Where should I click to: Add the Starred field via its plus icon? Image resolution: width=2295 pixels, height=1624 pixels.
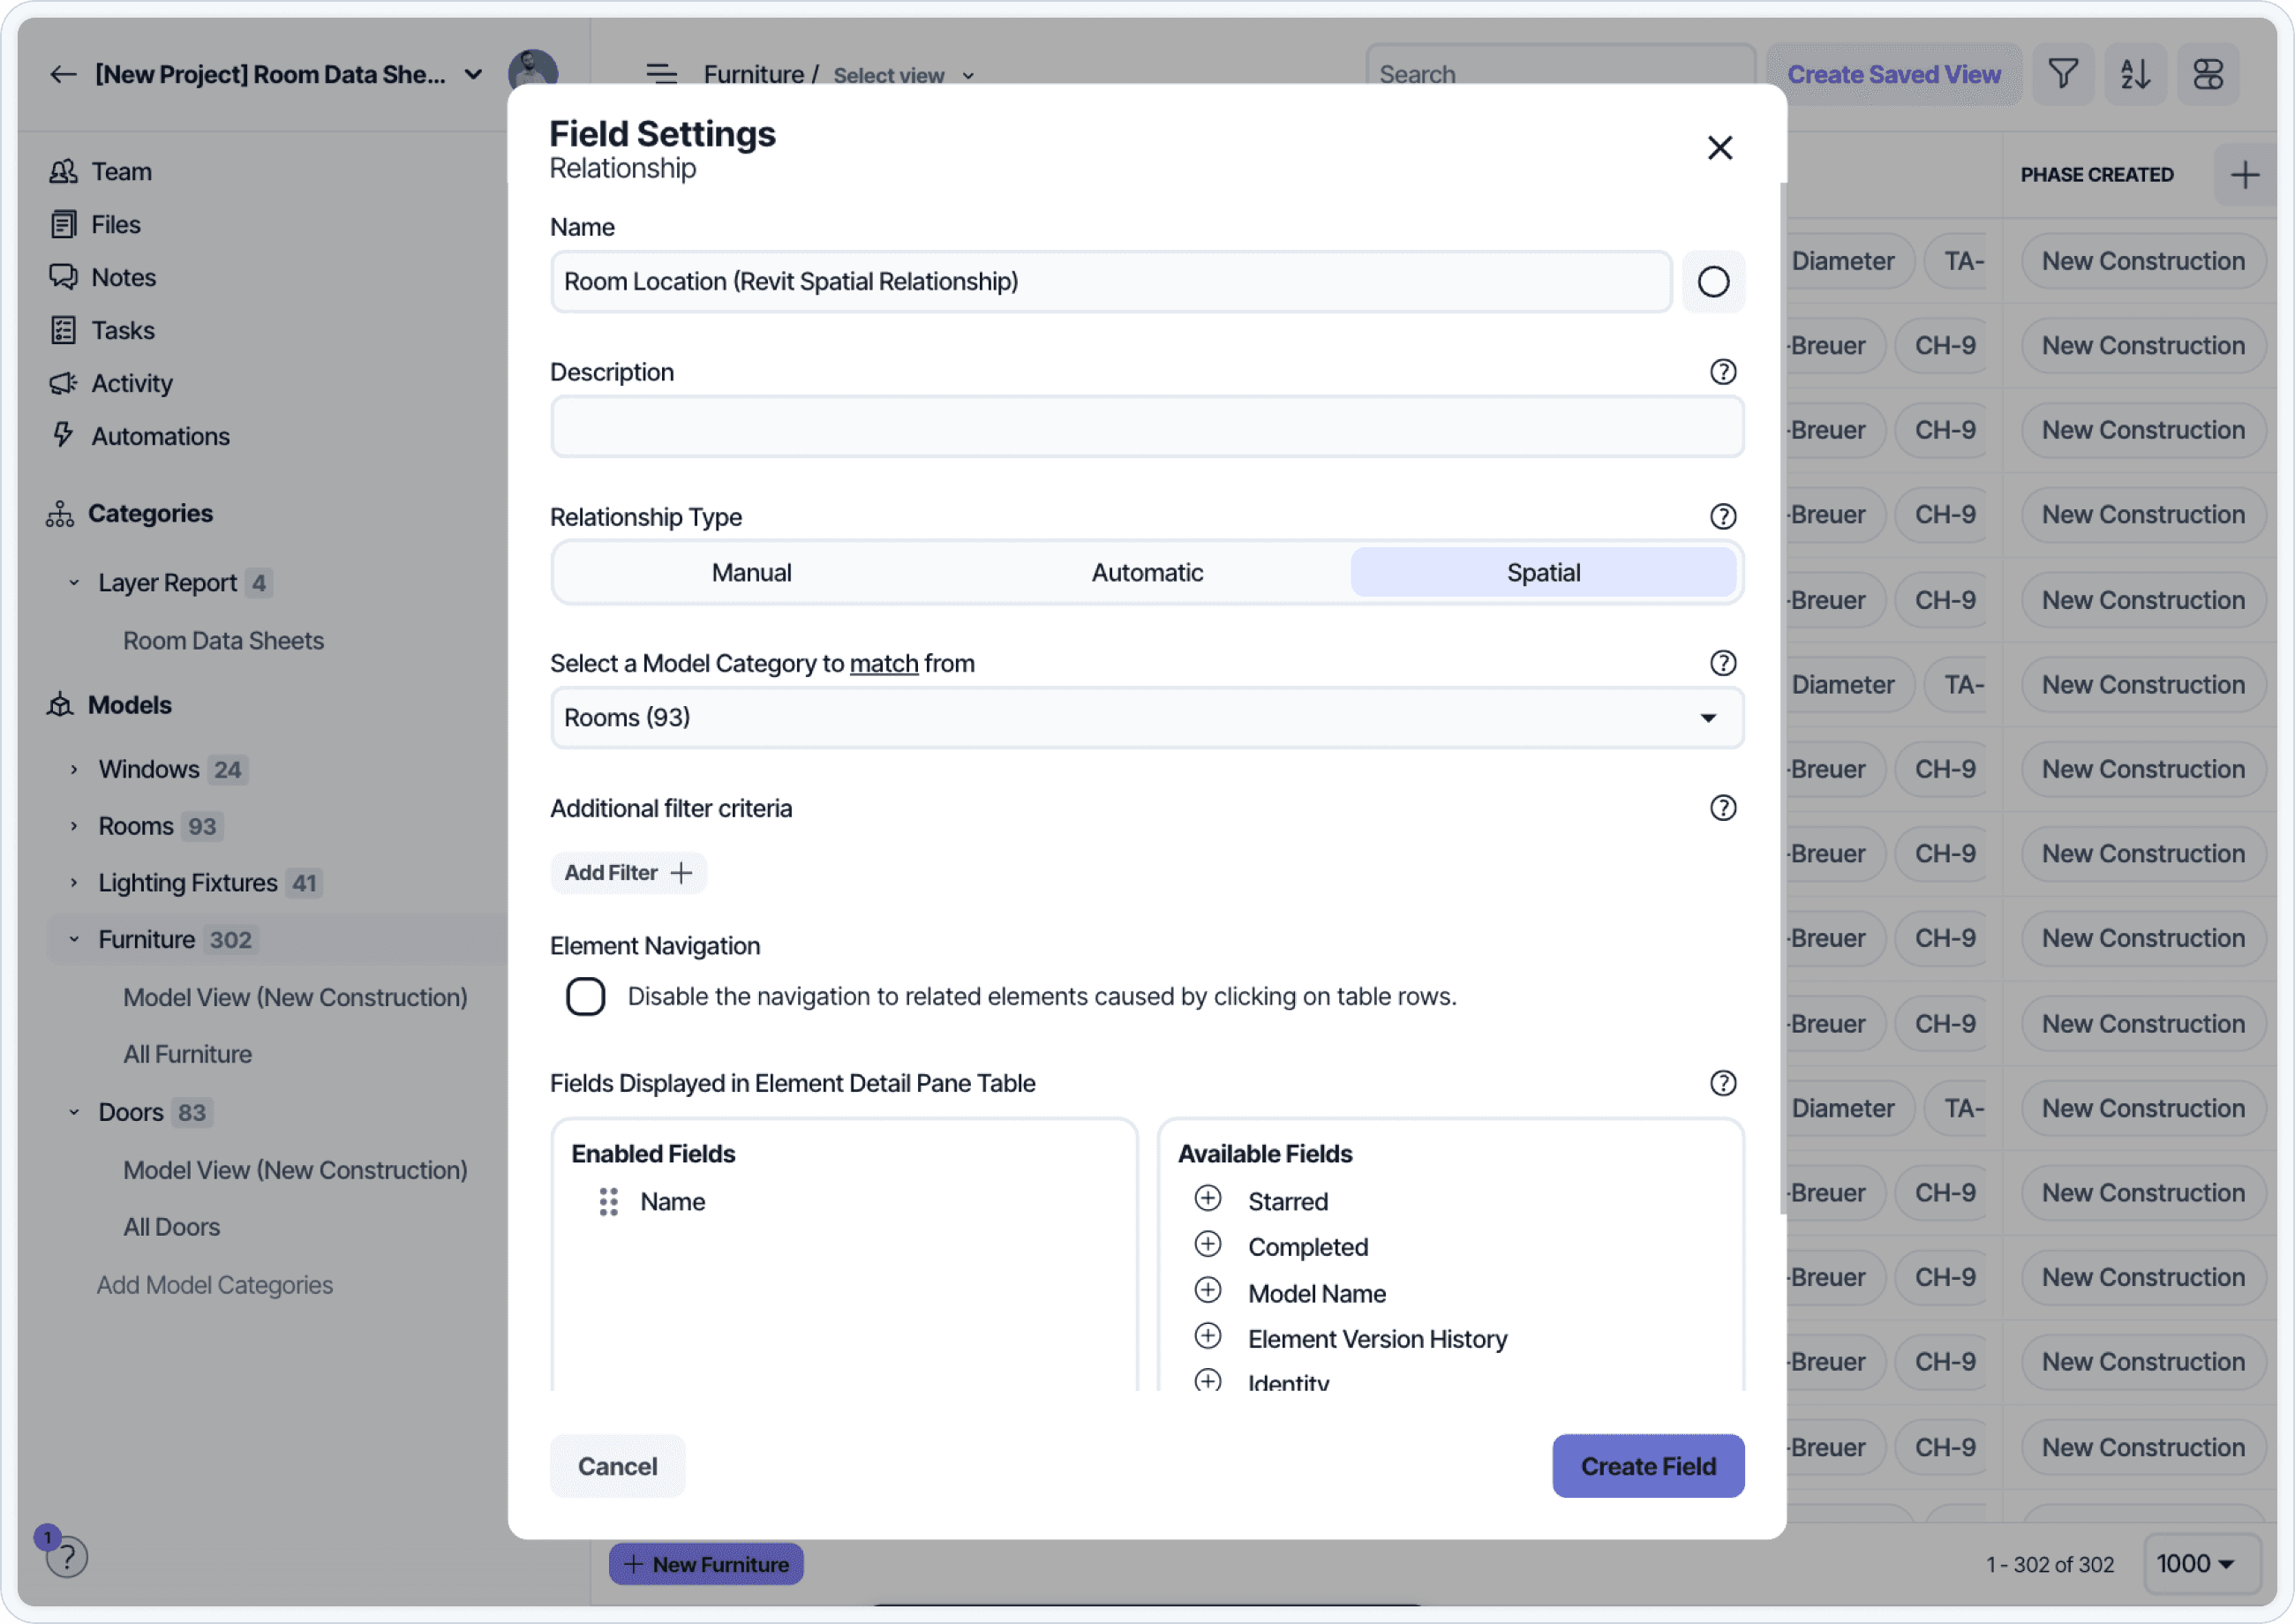click(1208, 1199)
